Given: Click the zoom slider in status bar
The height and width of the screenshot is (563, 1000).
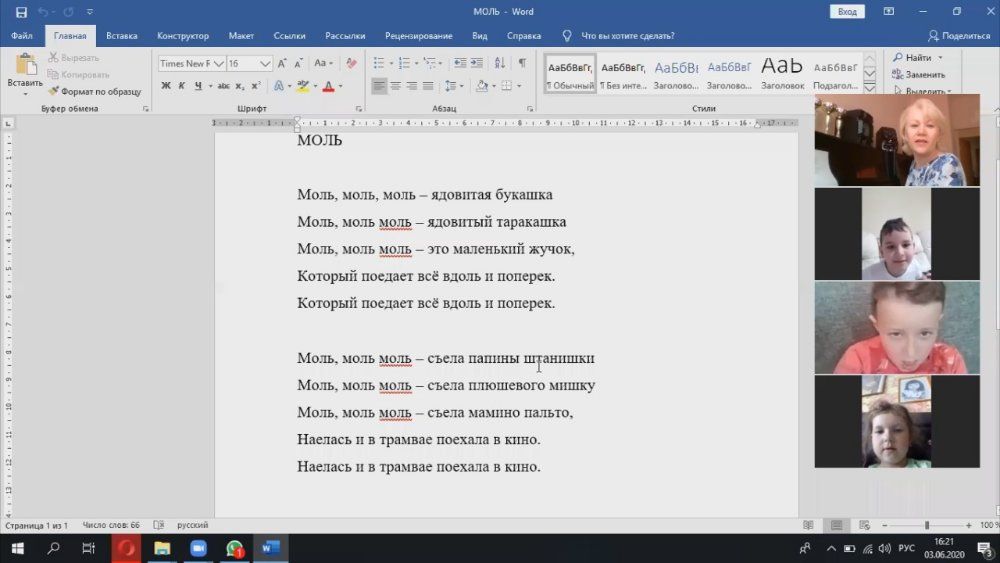Looking at the screenshot, I should [x=926, y=525].
